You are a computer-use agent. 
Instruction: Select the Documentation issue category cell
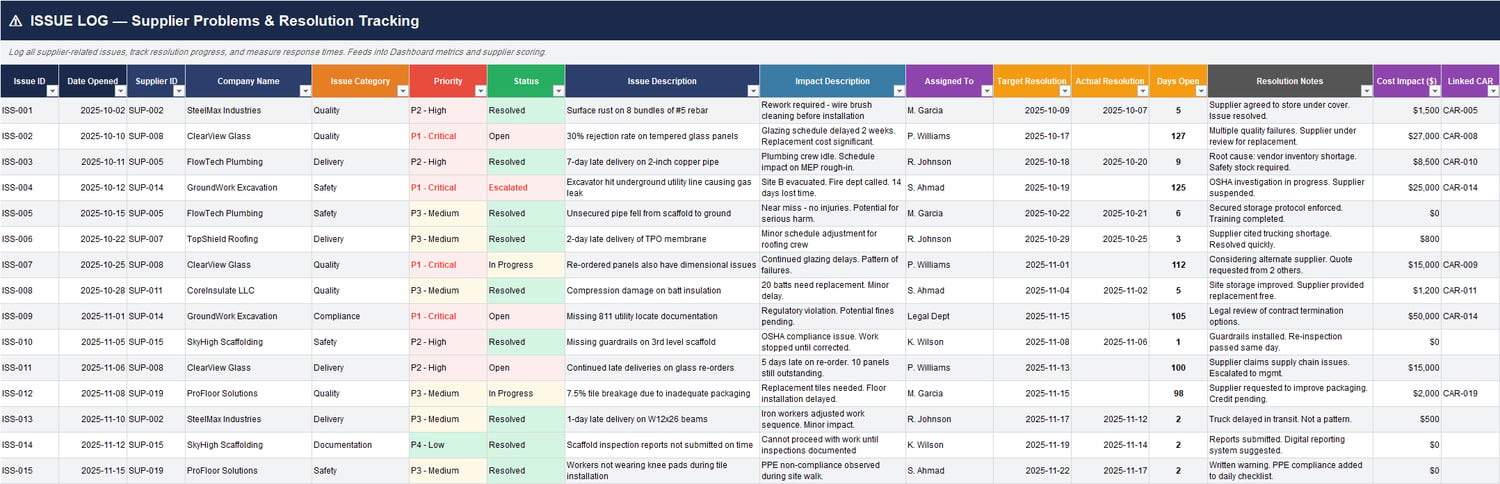(360, 445)
